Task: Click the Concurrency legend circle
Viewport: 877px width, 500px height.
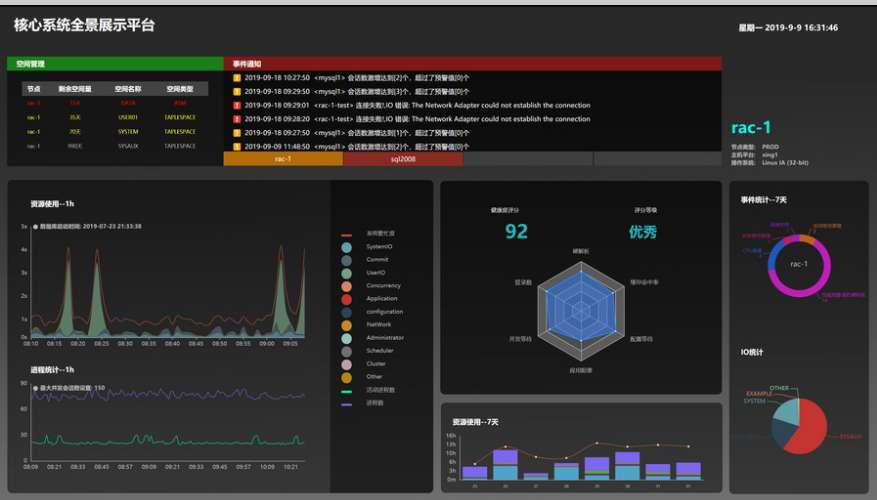Action: pos(347,285)
